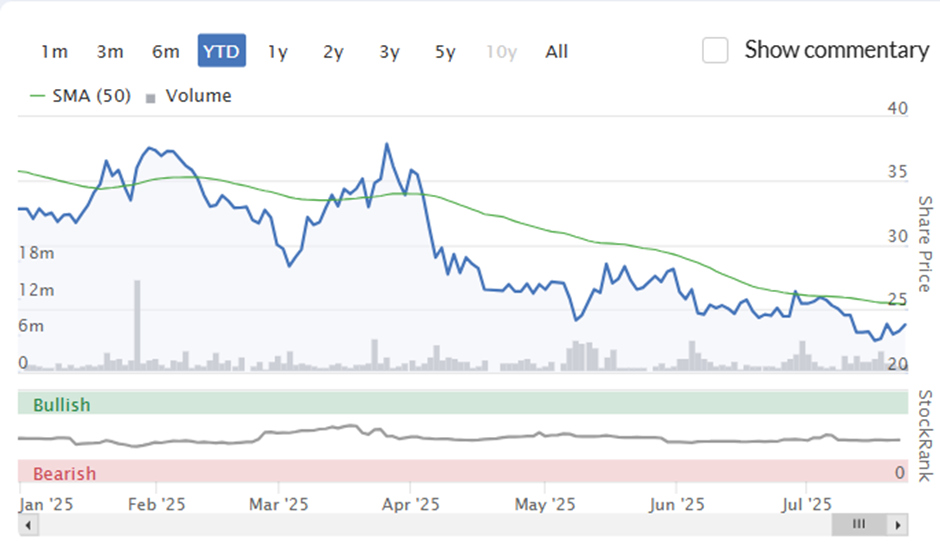Click the Bearish red band

(x=463, y=472)
